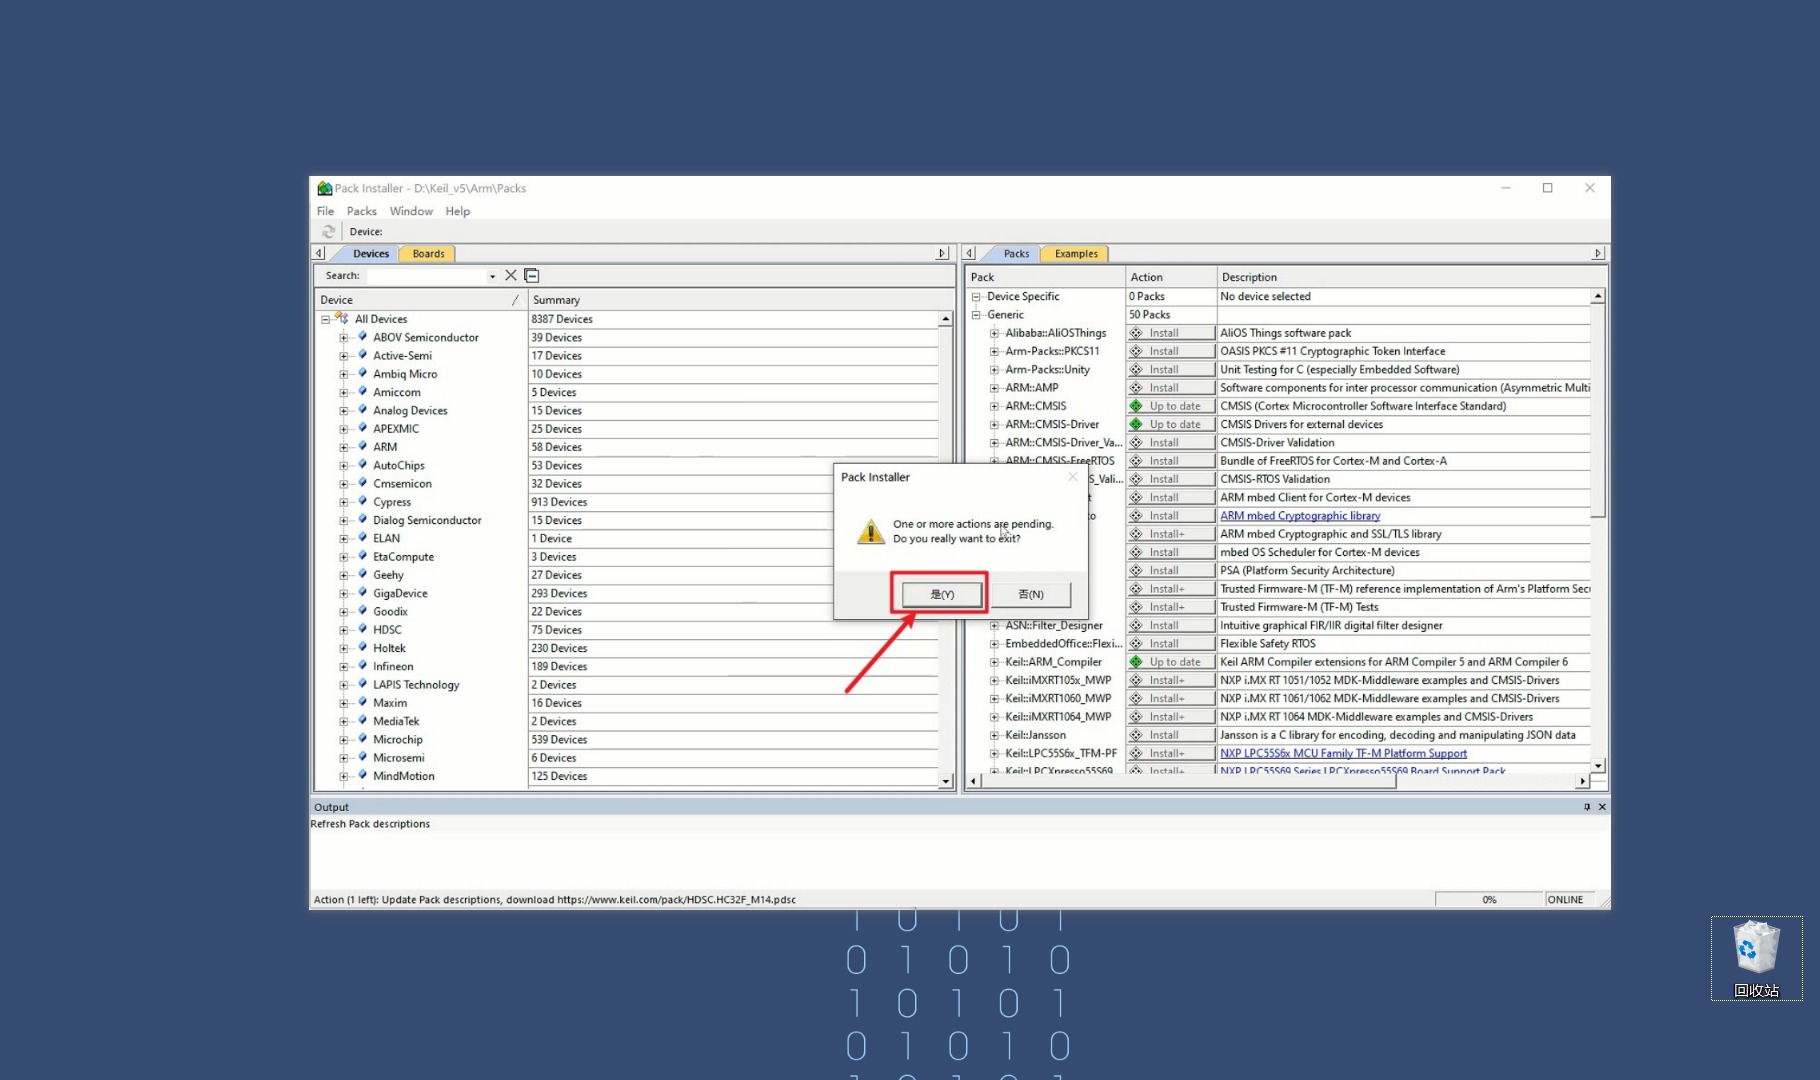
Task: Clear the search field with X icon
Action: pyautogui.click(x=511, y=275)
